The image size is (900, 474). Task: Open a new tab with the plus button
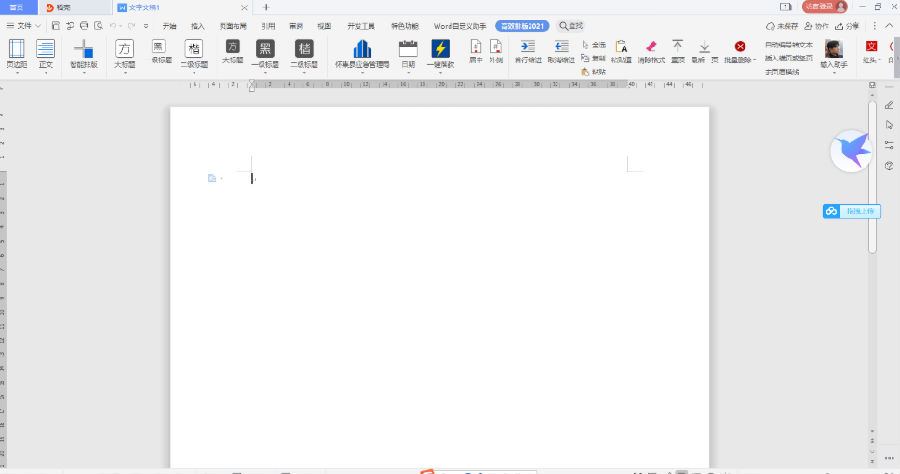click(265, 7)
